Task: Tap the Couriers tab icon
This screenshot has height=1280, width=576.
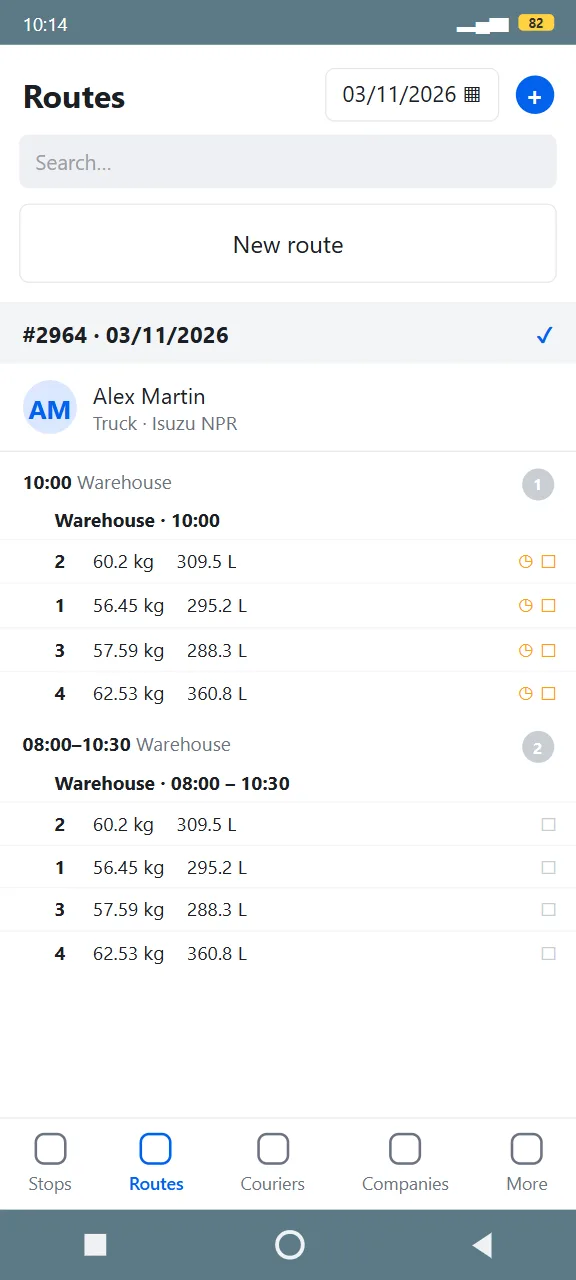Action: 273,1149
